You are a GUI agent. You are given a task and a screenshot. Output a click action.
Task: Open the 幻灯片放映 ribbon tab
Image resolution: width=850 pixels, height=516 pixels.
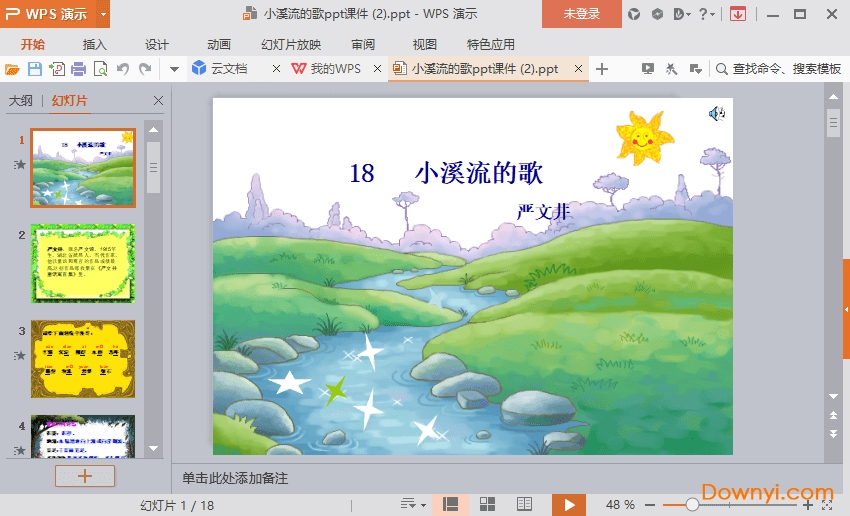coord(291,44)
